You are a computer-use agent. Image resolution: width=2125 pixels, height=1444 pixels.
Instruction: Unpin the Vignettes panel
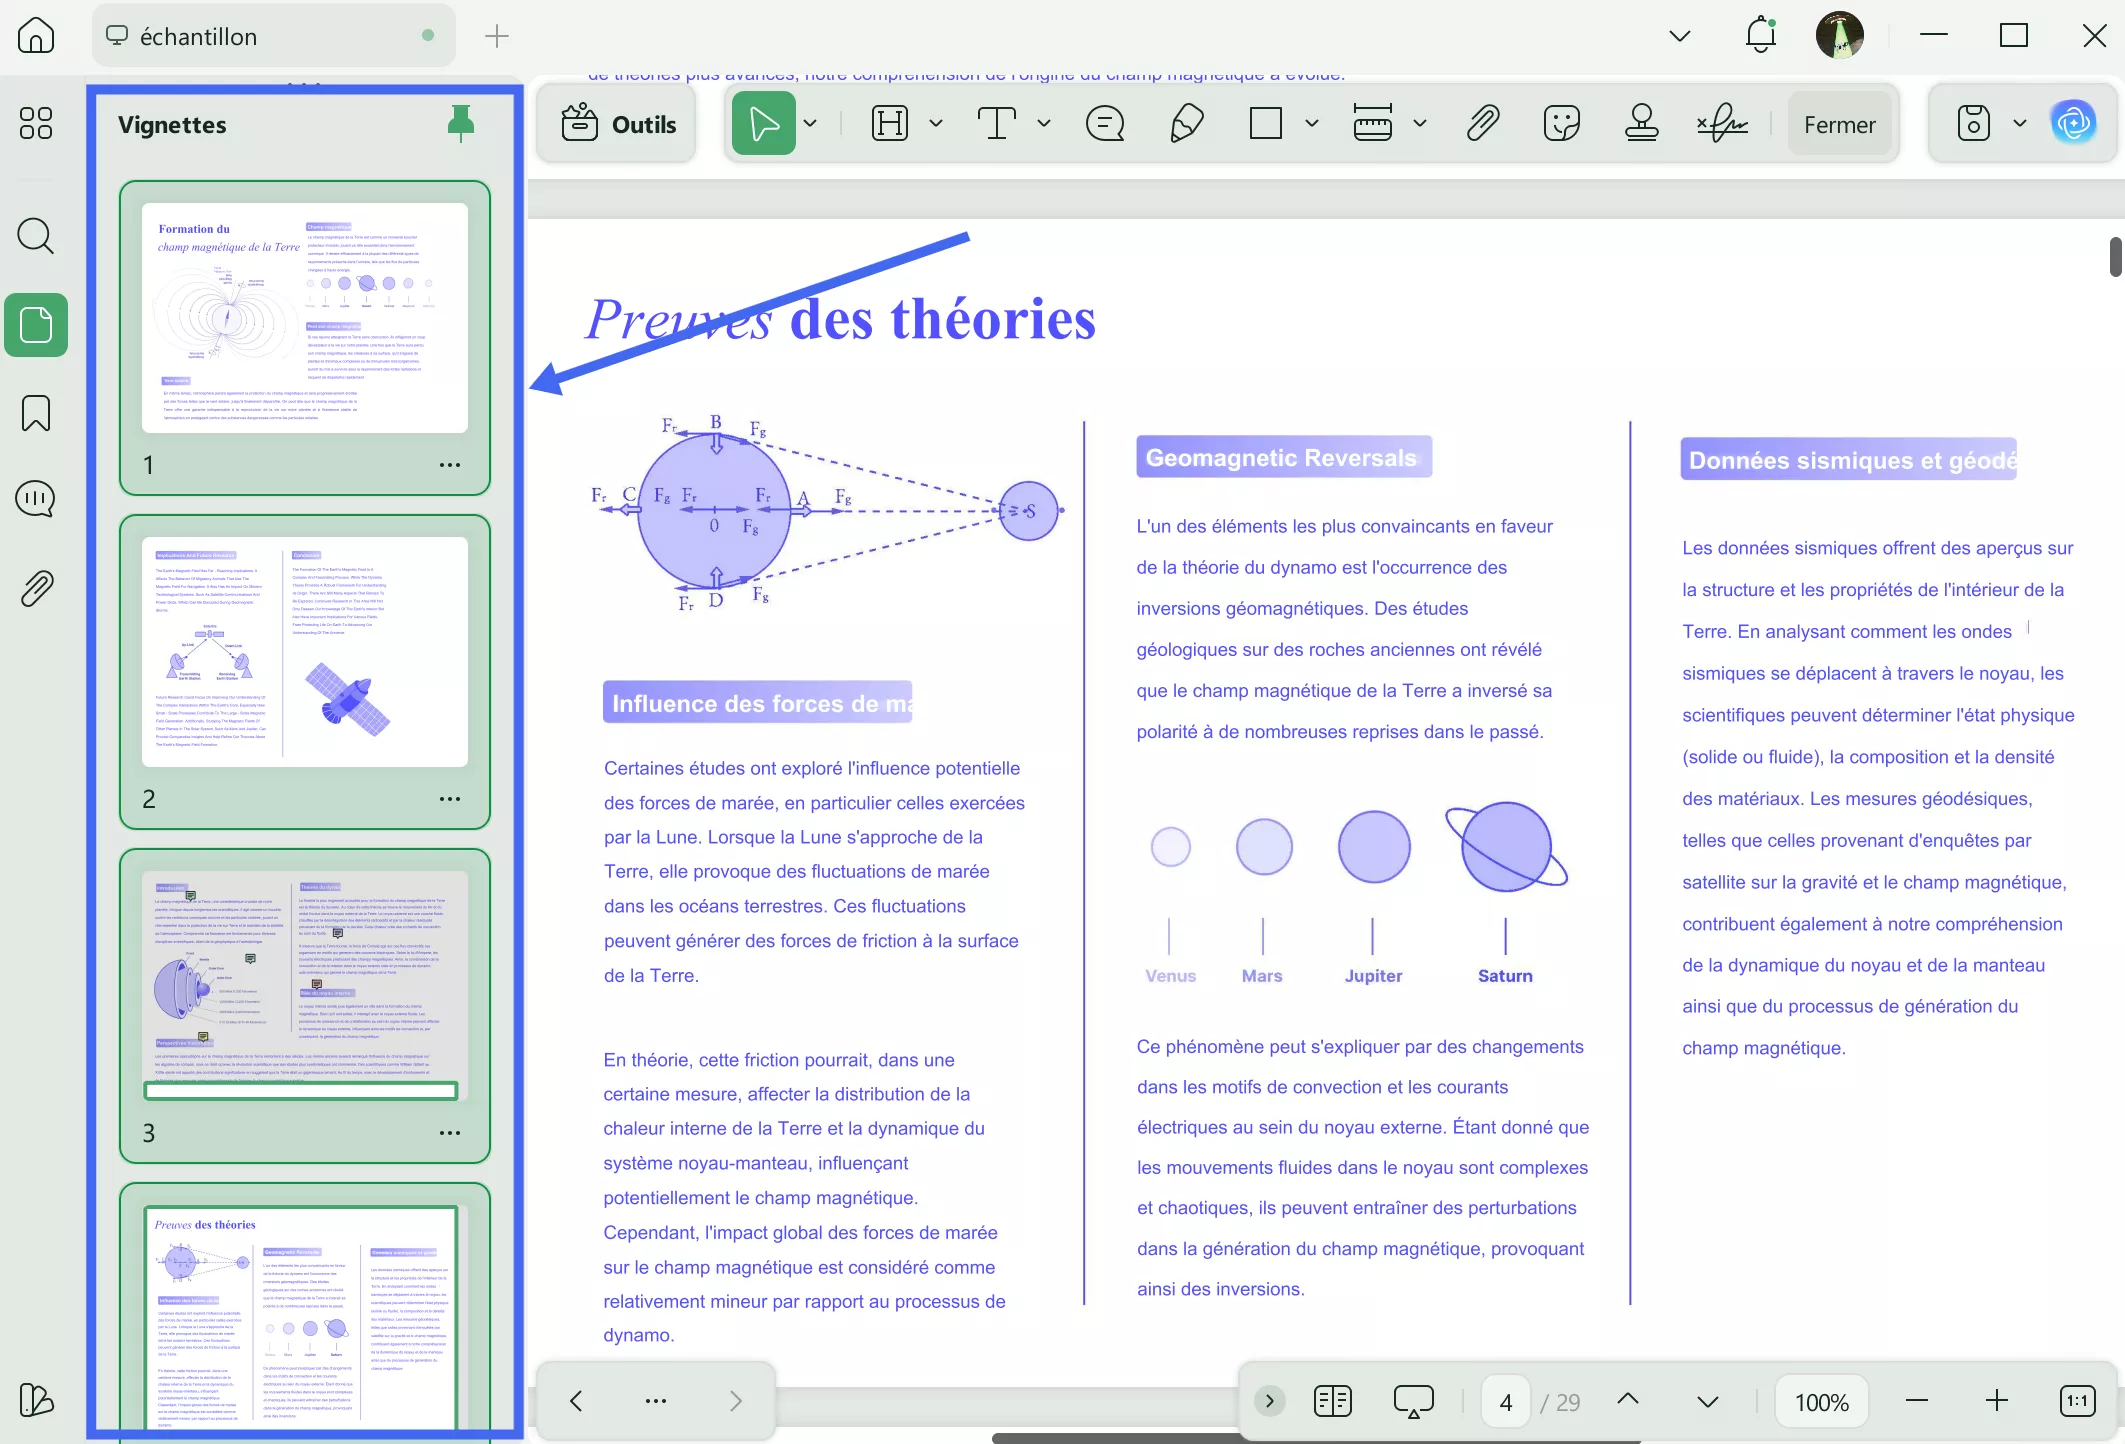pyautogui.click(x=462, y=122)
